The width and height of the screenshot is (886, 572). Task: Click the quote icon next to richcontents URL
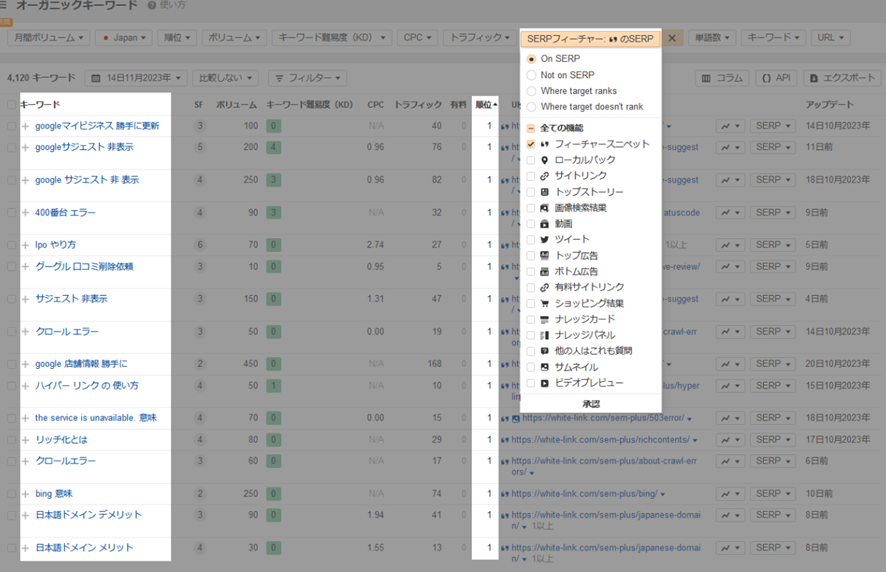tap(505, 440)
